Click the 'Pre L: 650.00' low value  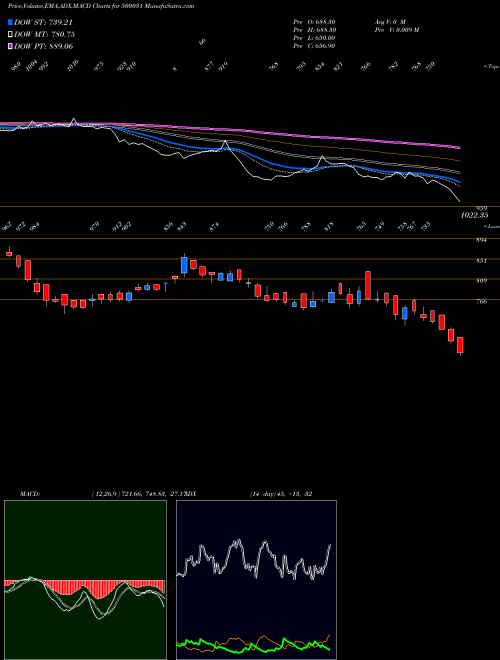click(x=314, y=37)
